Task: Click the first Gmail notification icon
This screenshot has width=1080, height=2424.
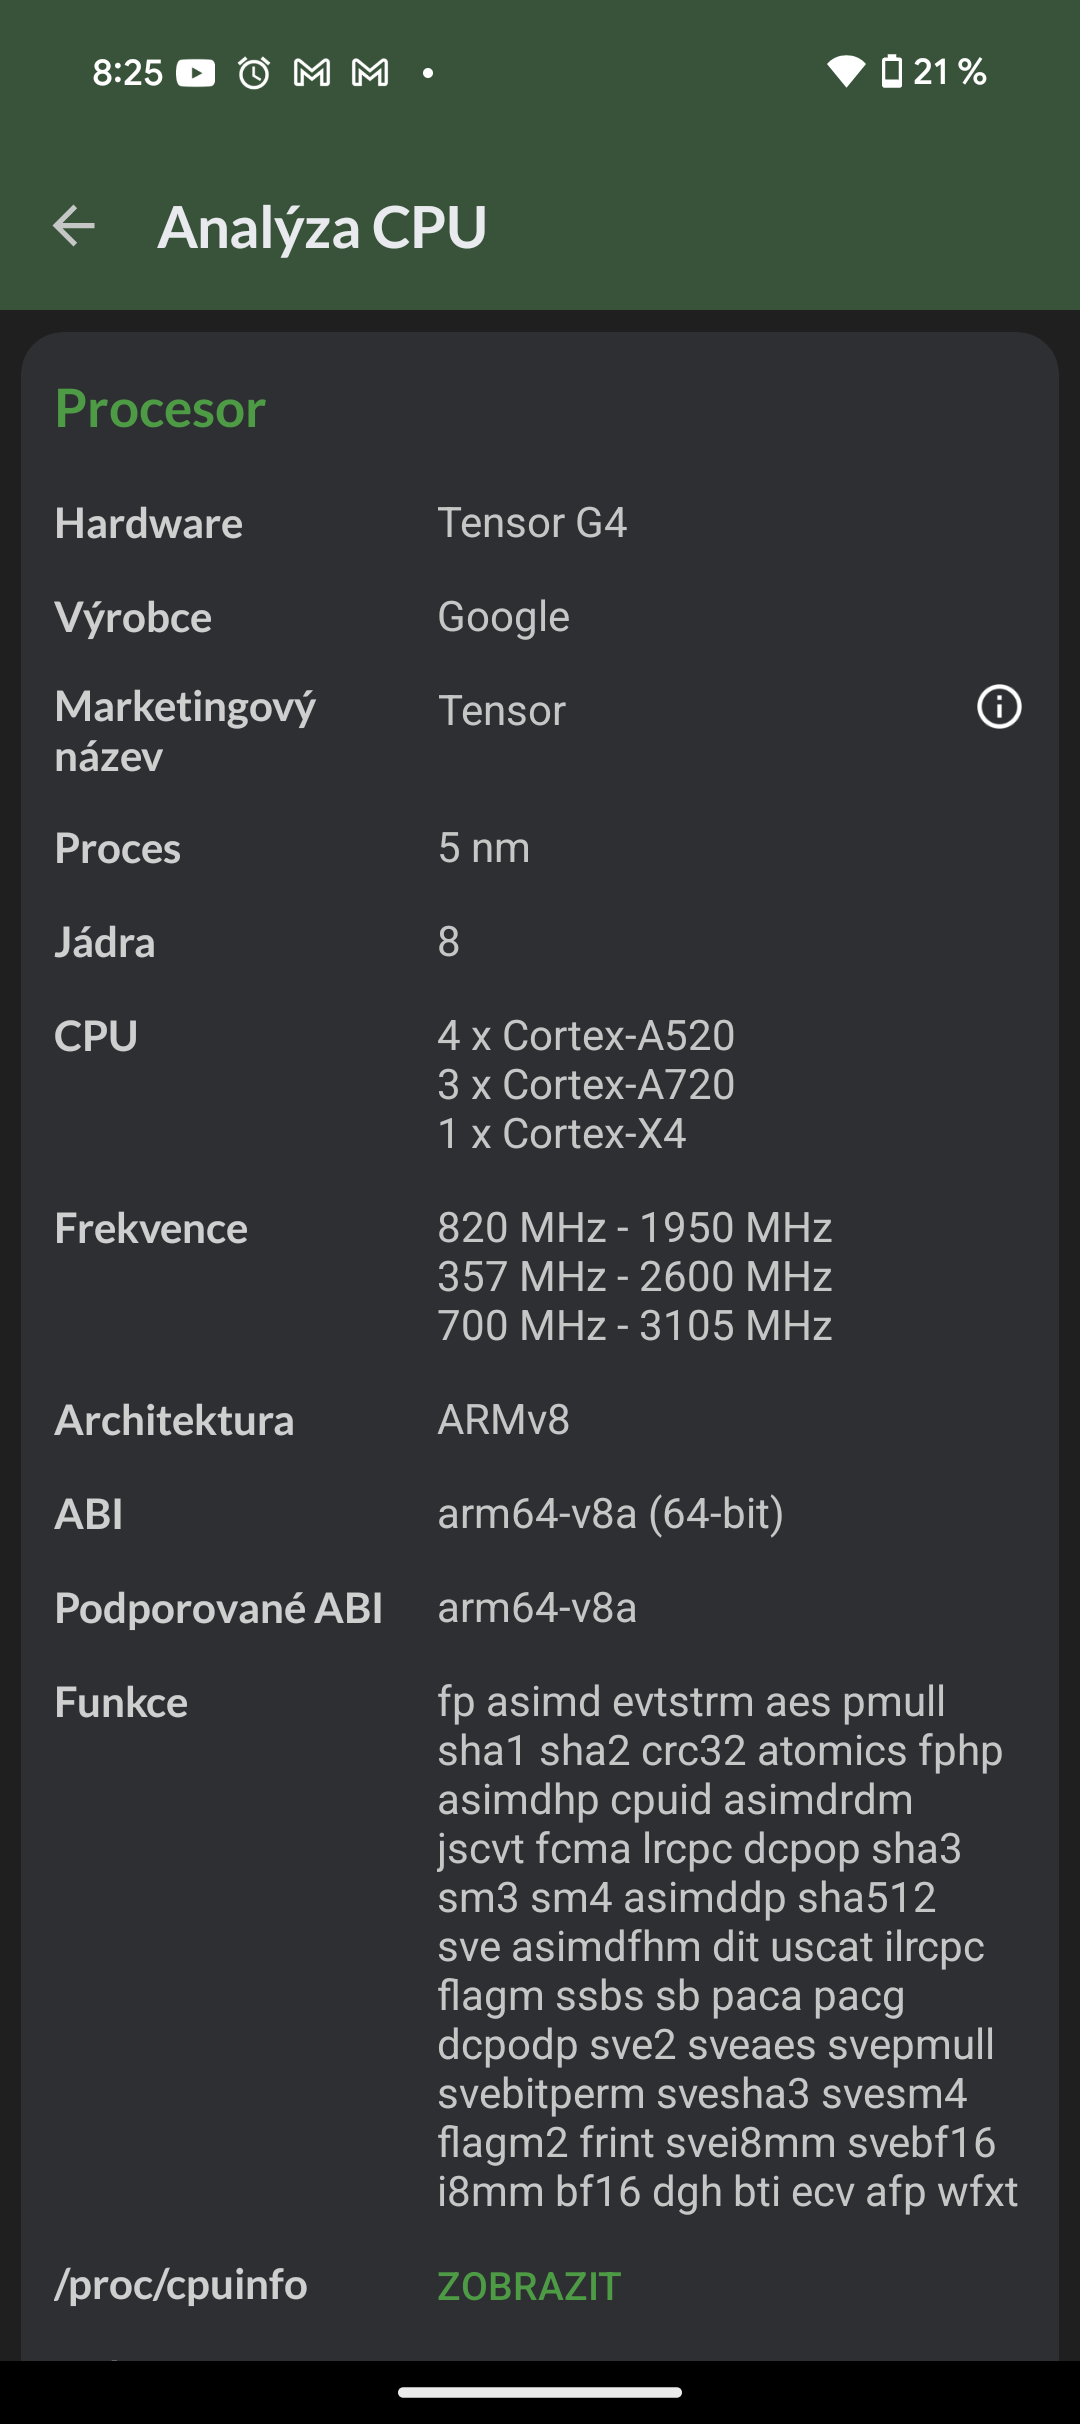Action: pyautogui.click(x=312, y=71)
